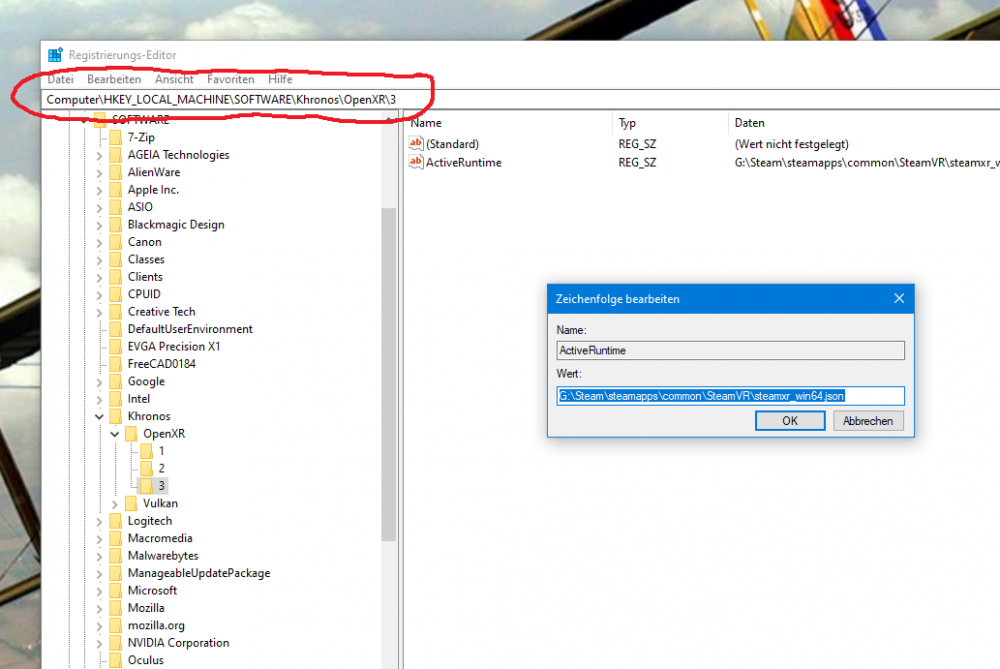This screenshot has height=669, width=1000.
Task: Select the mozilla.org key
Action: tap(156, 626)
